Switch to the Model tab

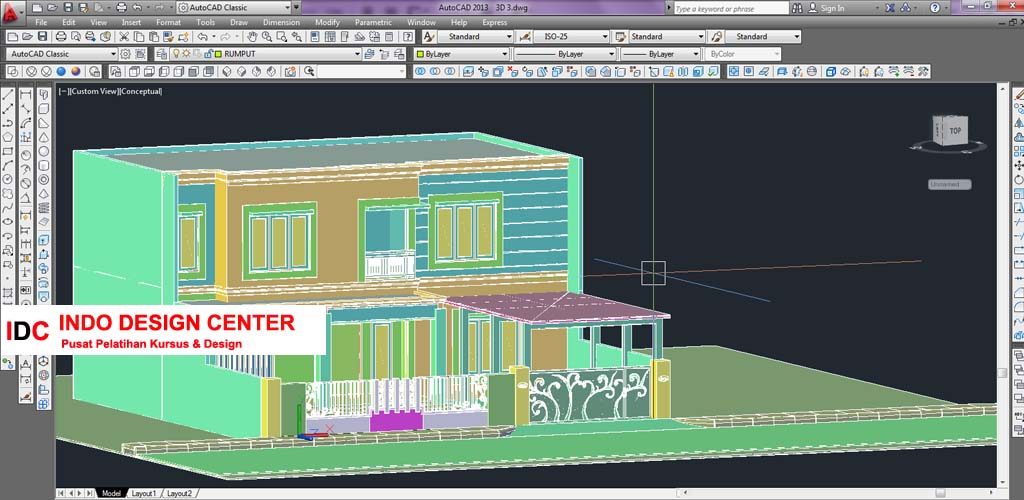pos(111,493)
